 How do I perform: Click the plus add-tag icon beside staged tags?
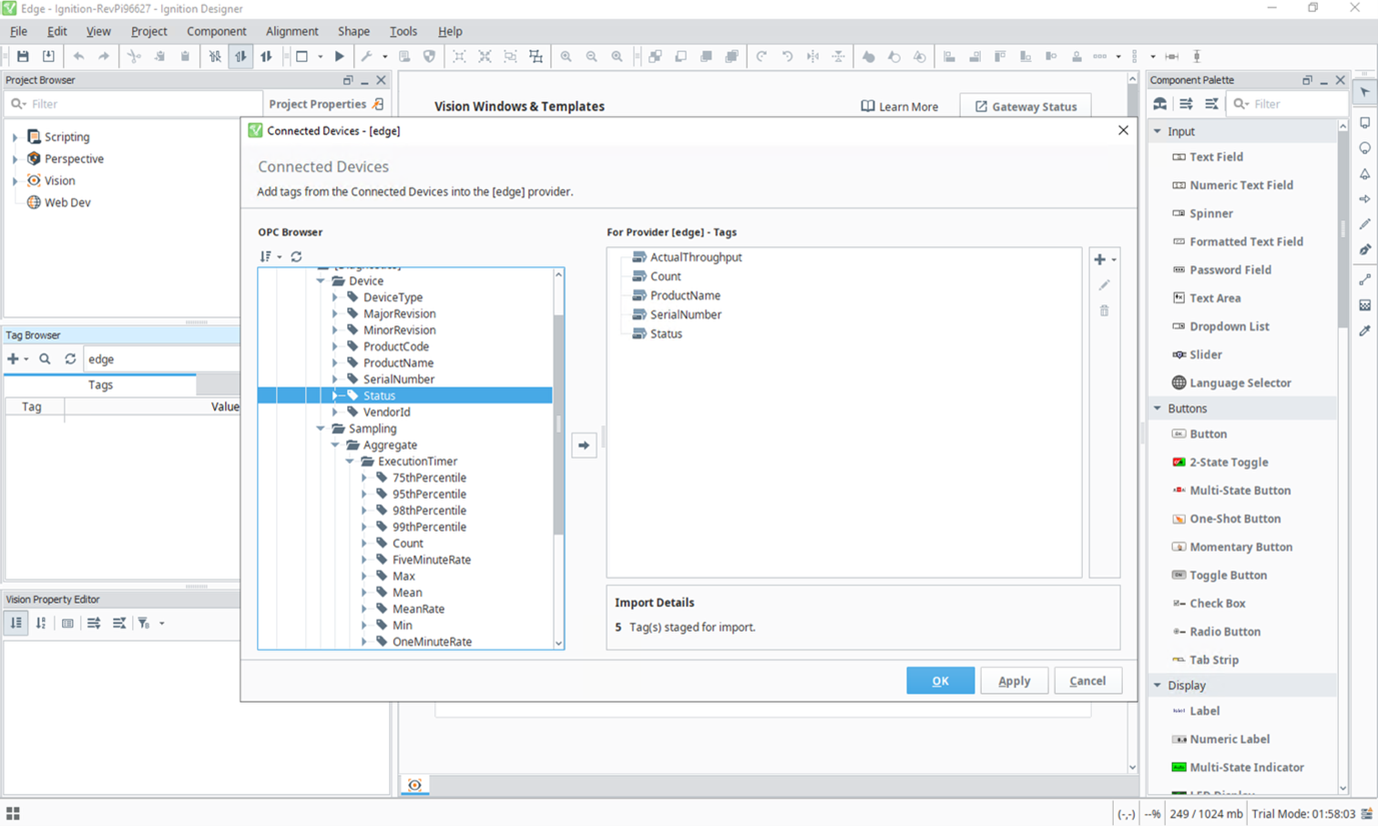(x=1100, y=259)
